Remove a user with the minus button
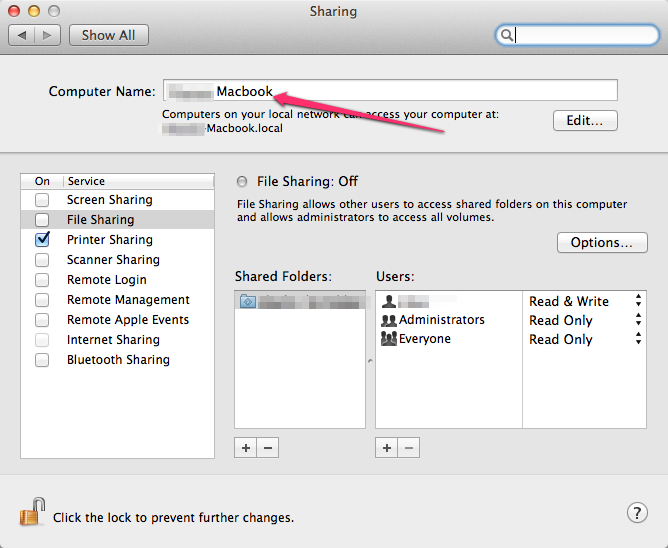668x548 pixels. (x=409, y=448)
